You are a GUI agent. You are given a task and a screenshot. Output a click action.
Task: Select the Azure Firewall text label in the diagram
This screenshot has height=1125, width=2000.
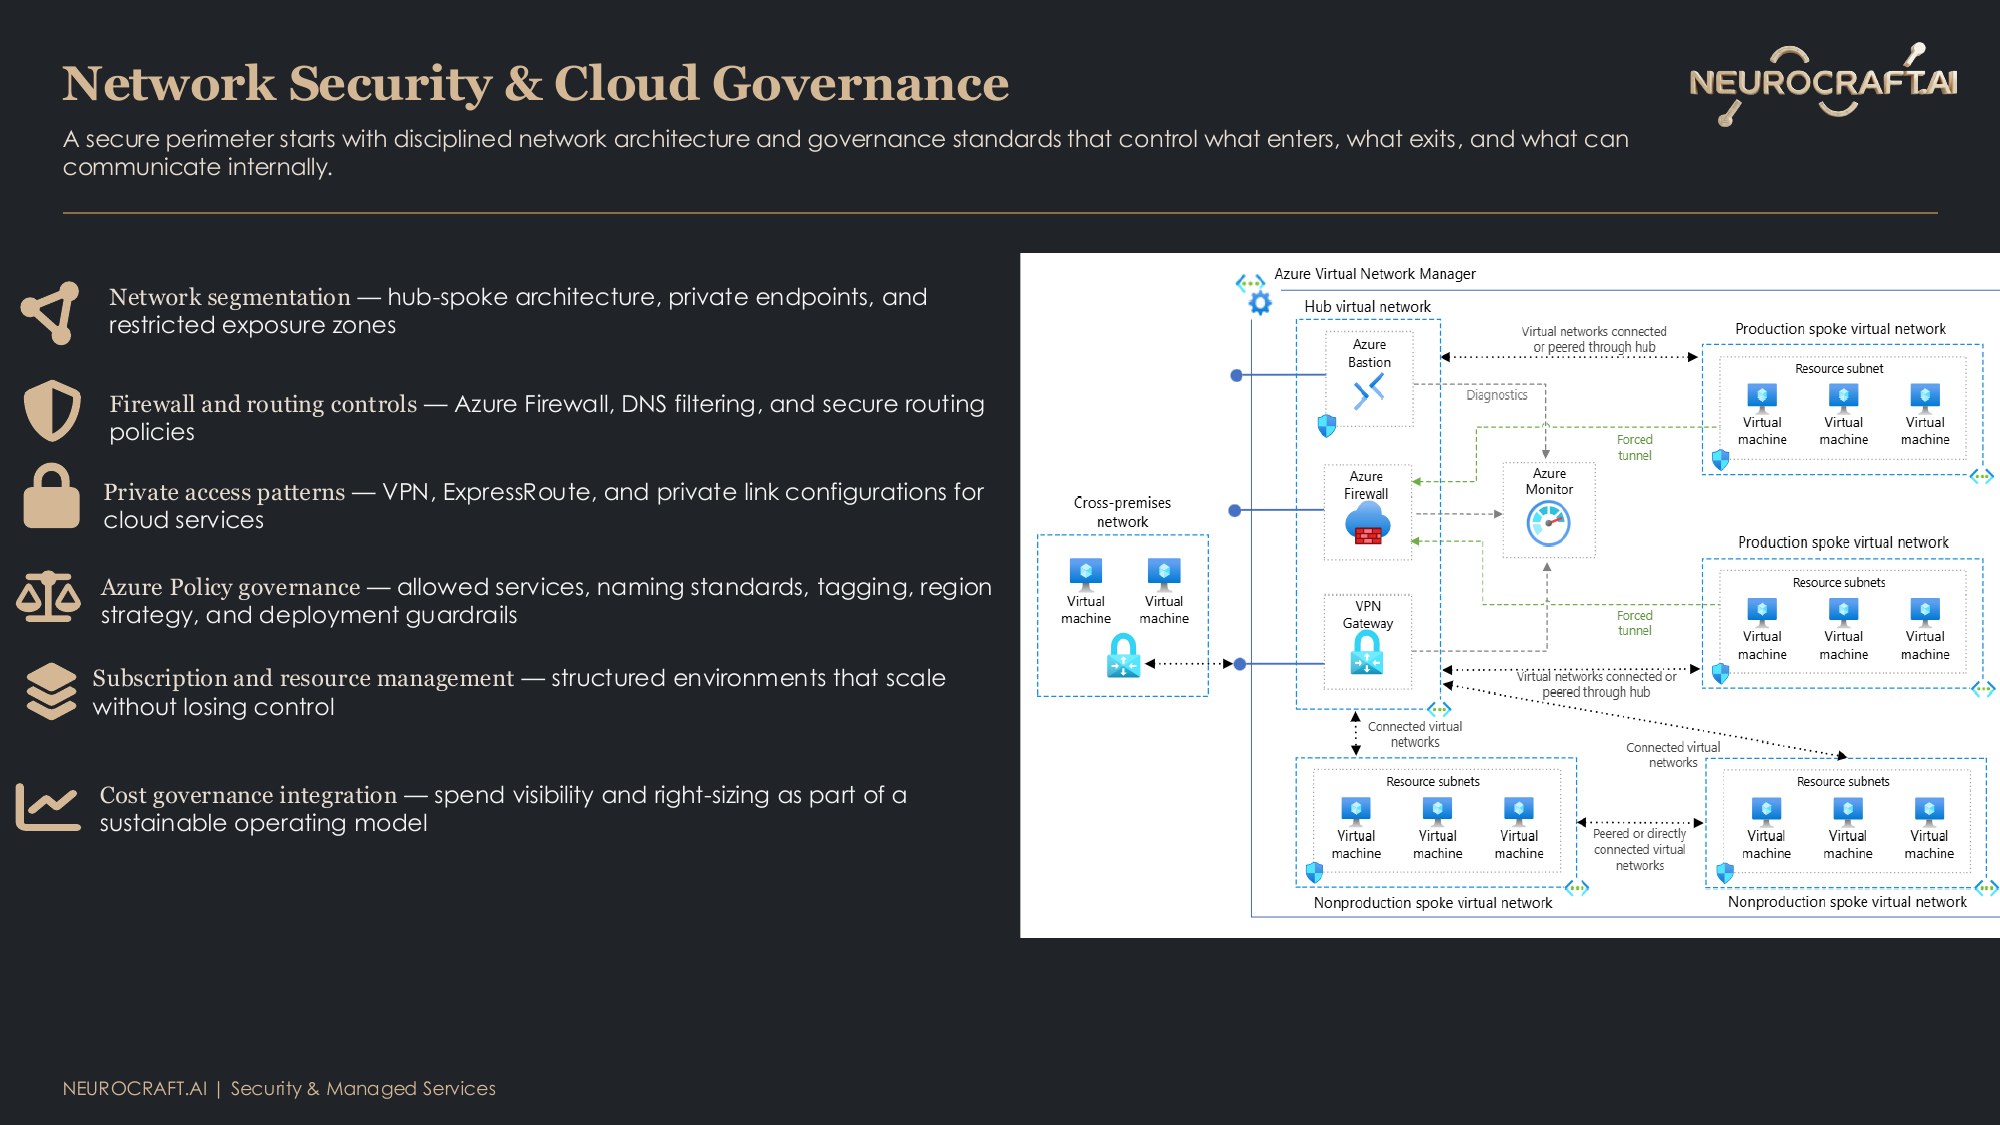[1366, 485]
